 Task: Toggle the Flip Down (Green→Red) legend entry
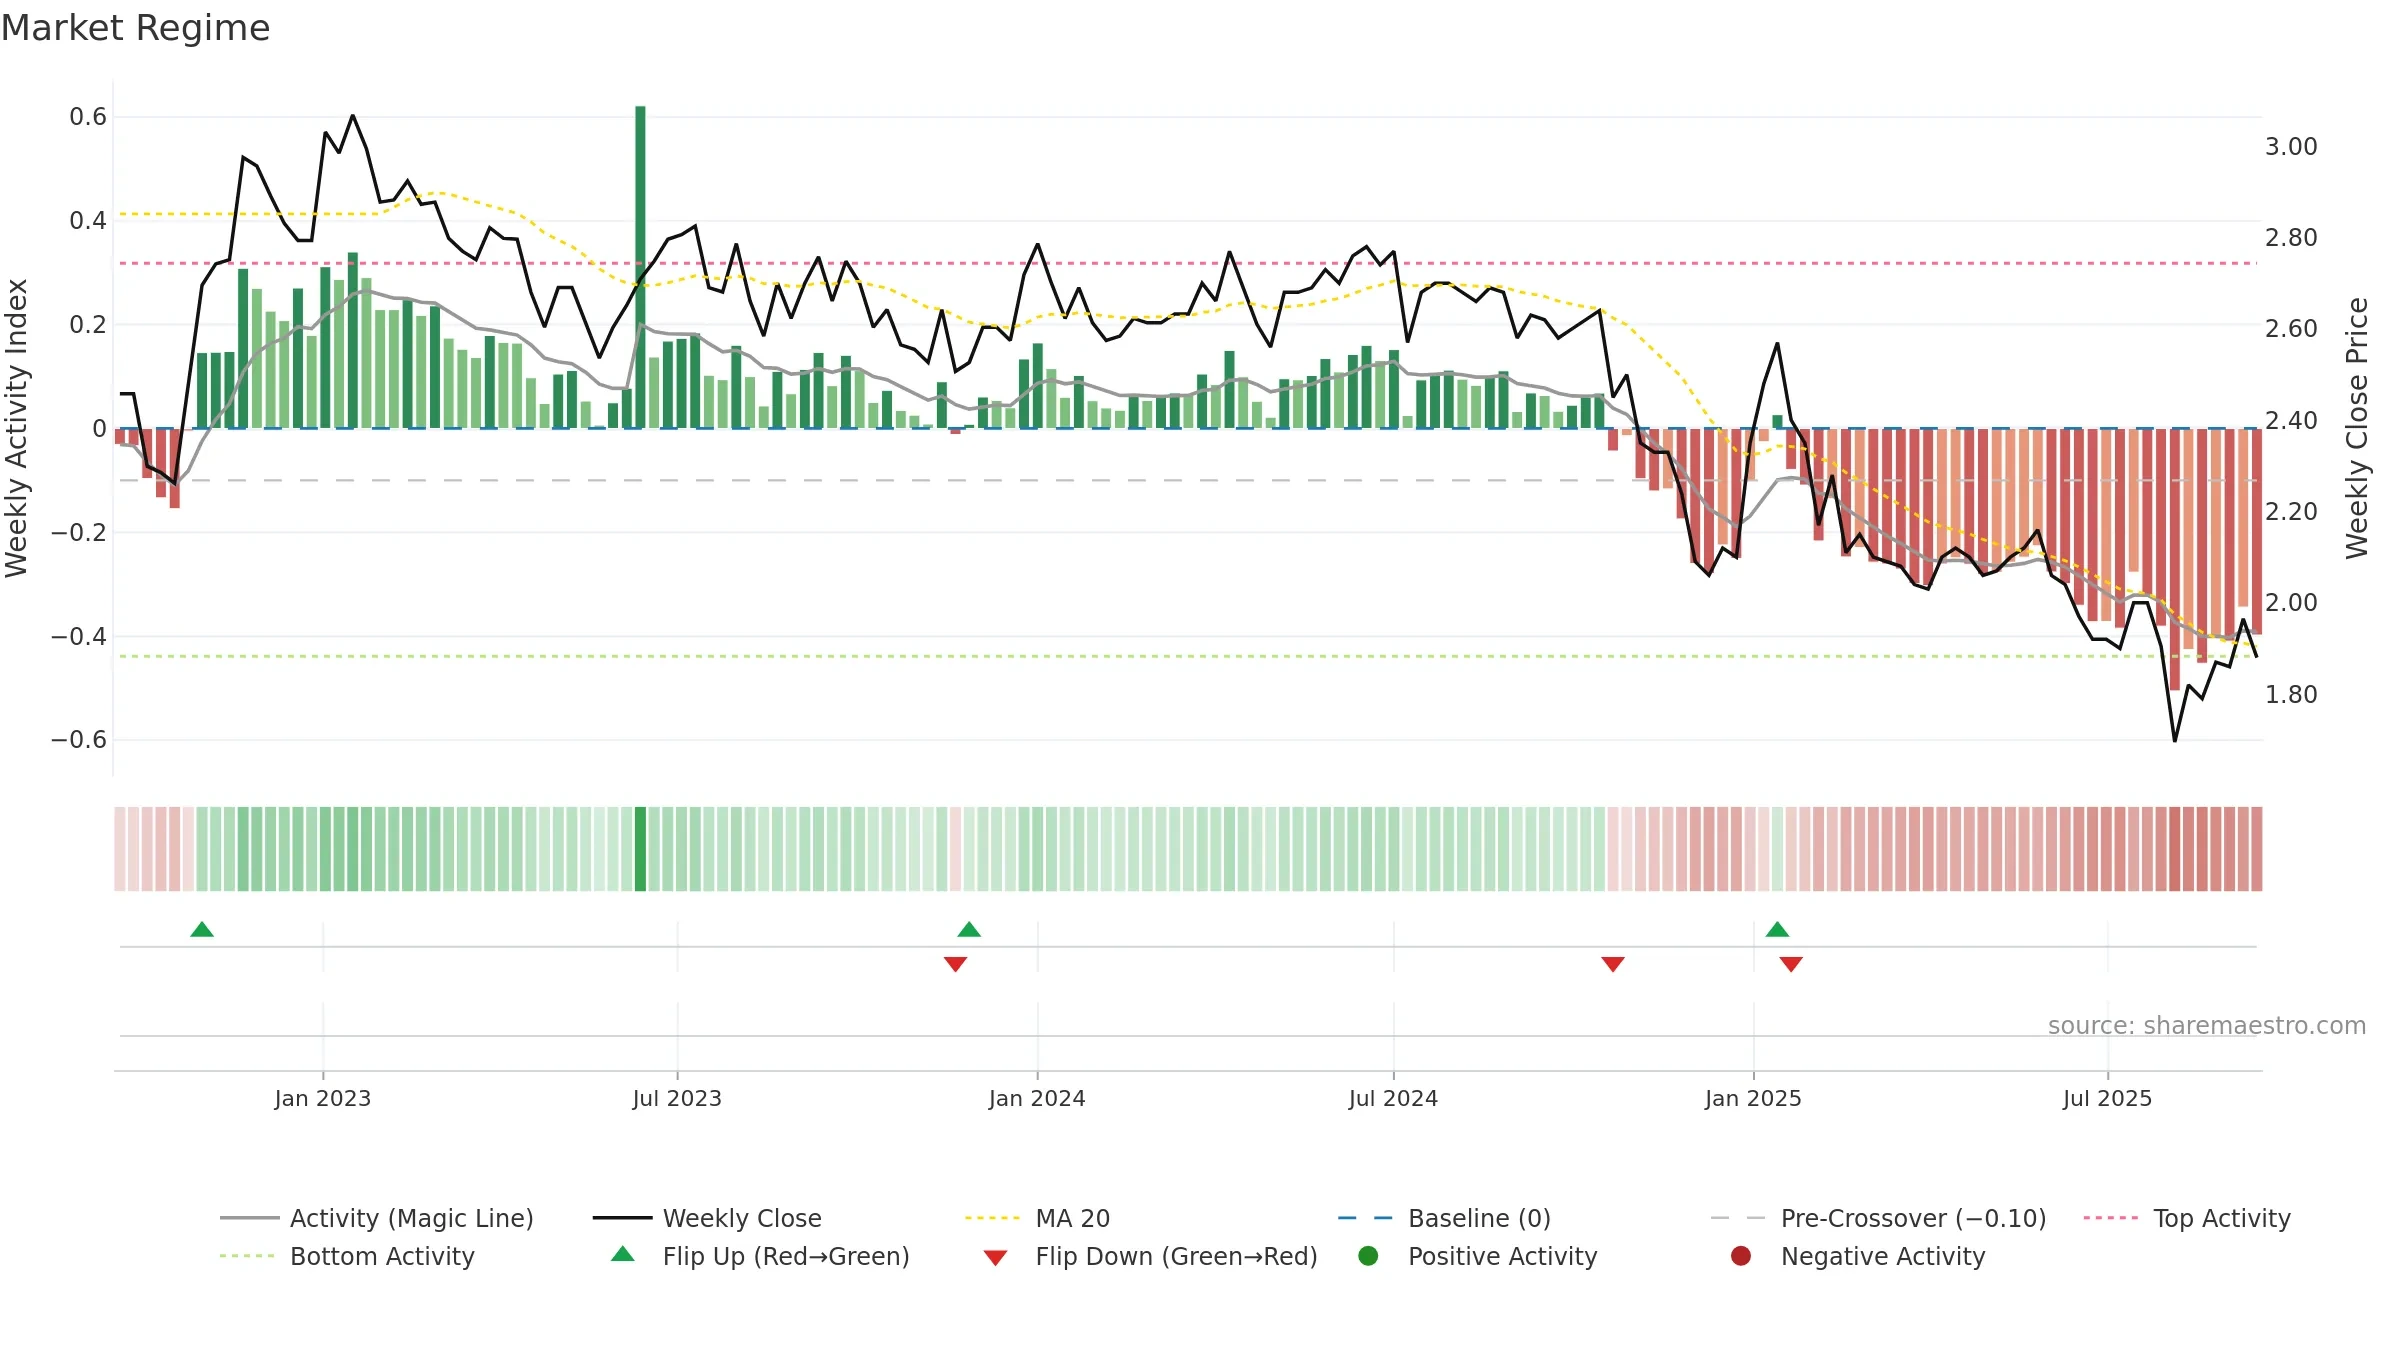click(1150, 1256)
